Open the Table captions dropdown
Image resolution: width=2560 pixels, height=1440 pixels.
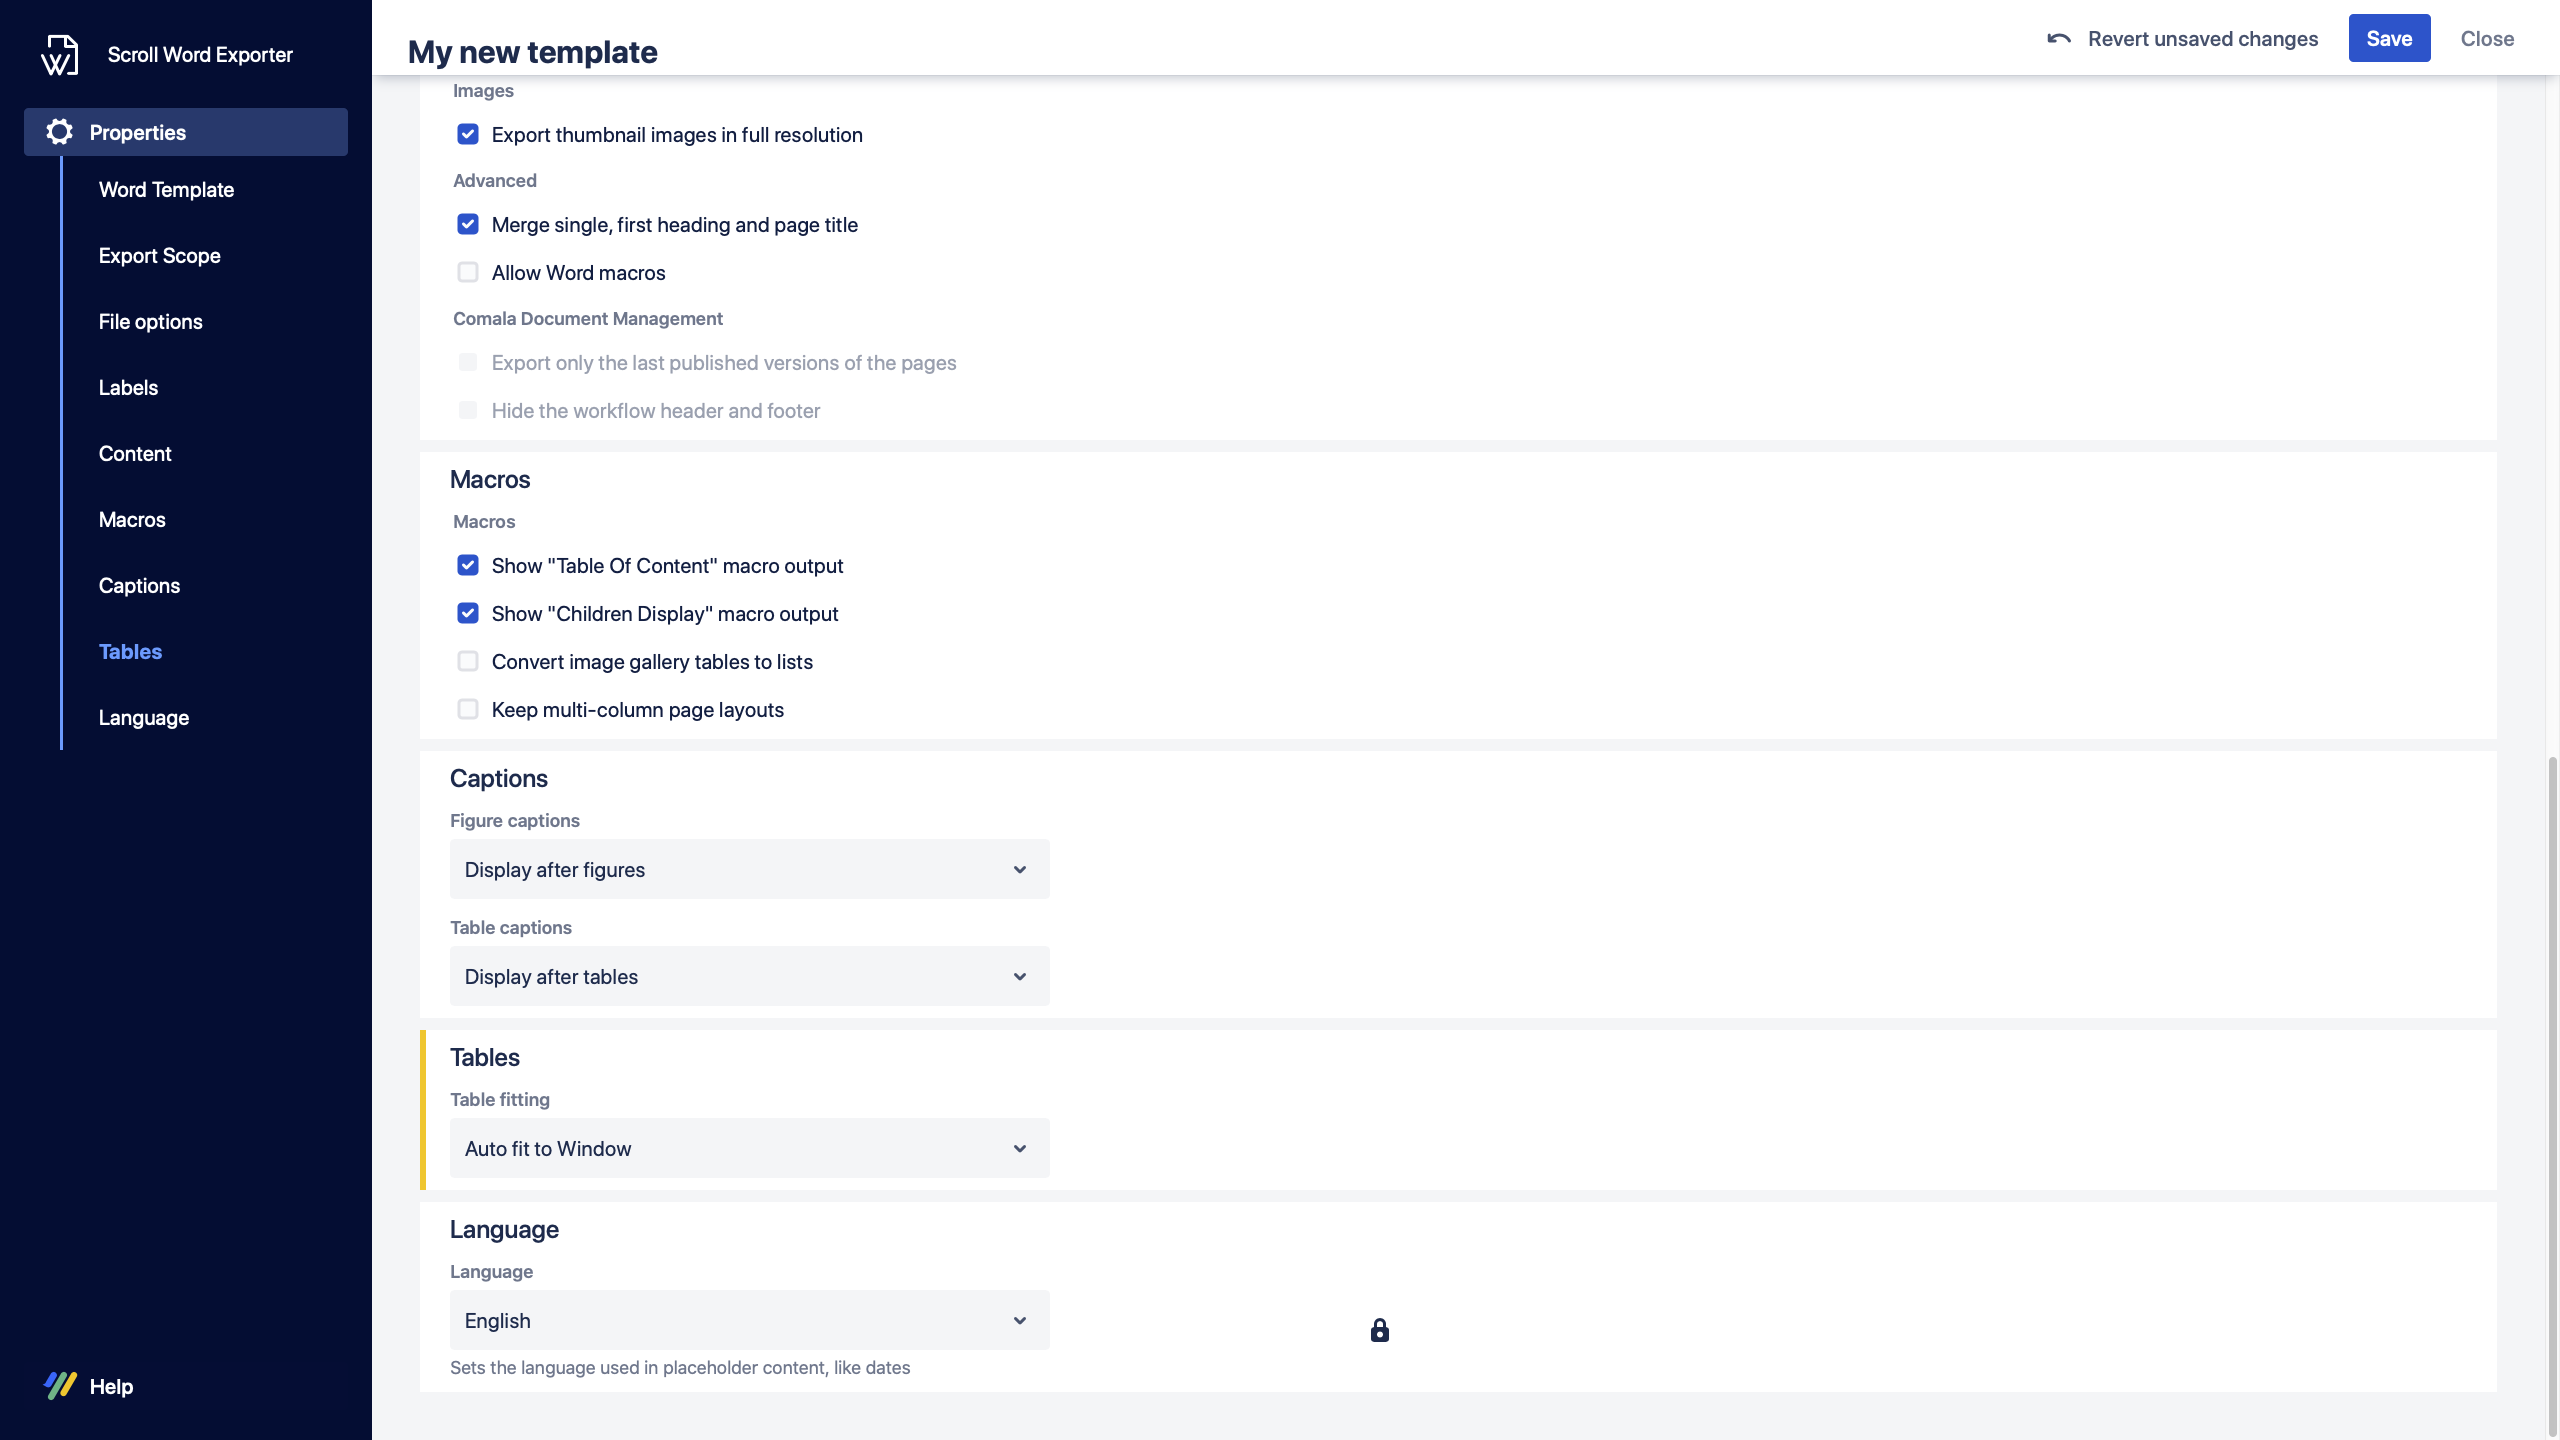(x=749, y=976)
